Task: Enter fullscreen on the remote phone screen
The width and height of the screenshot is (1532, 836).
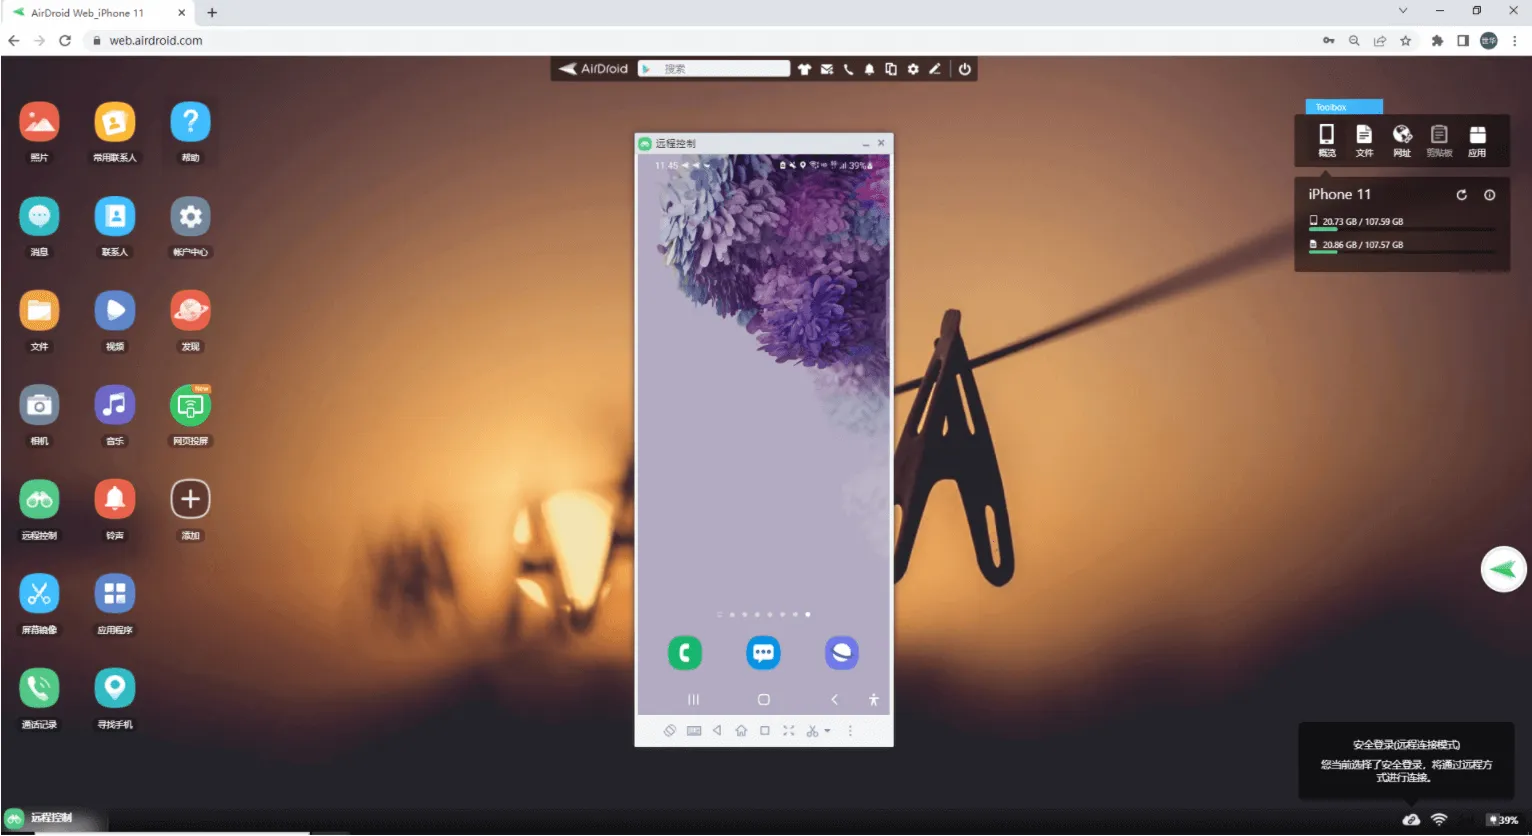Action: point(789,730)
